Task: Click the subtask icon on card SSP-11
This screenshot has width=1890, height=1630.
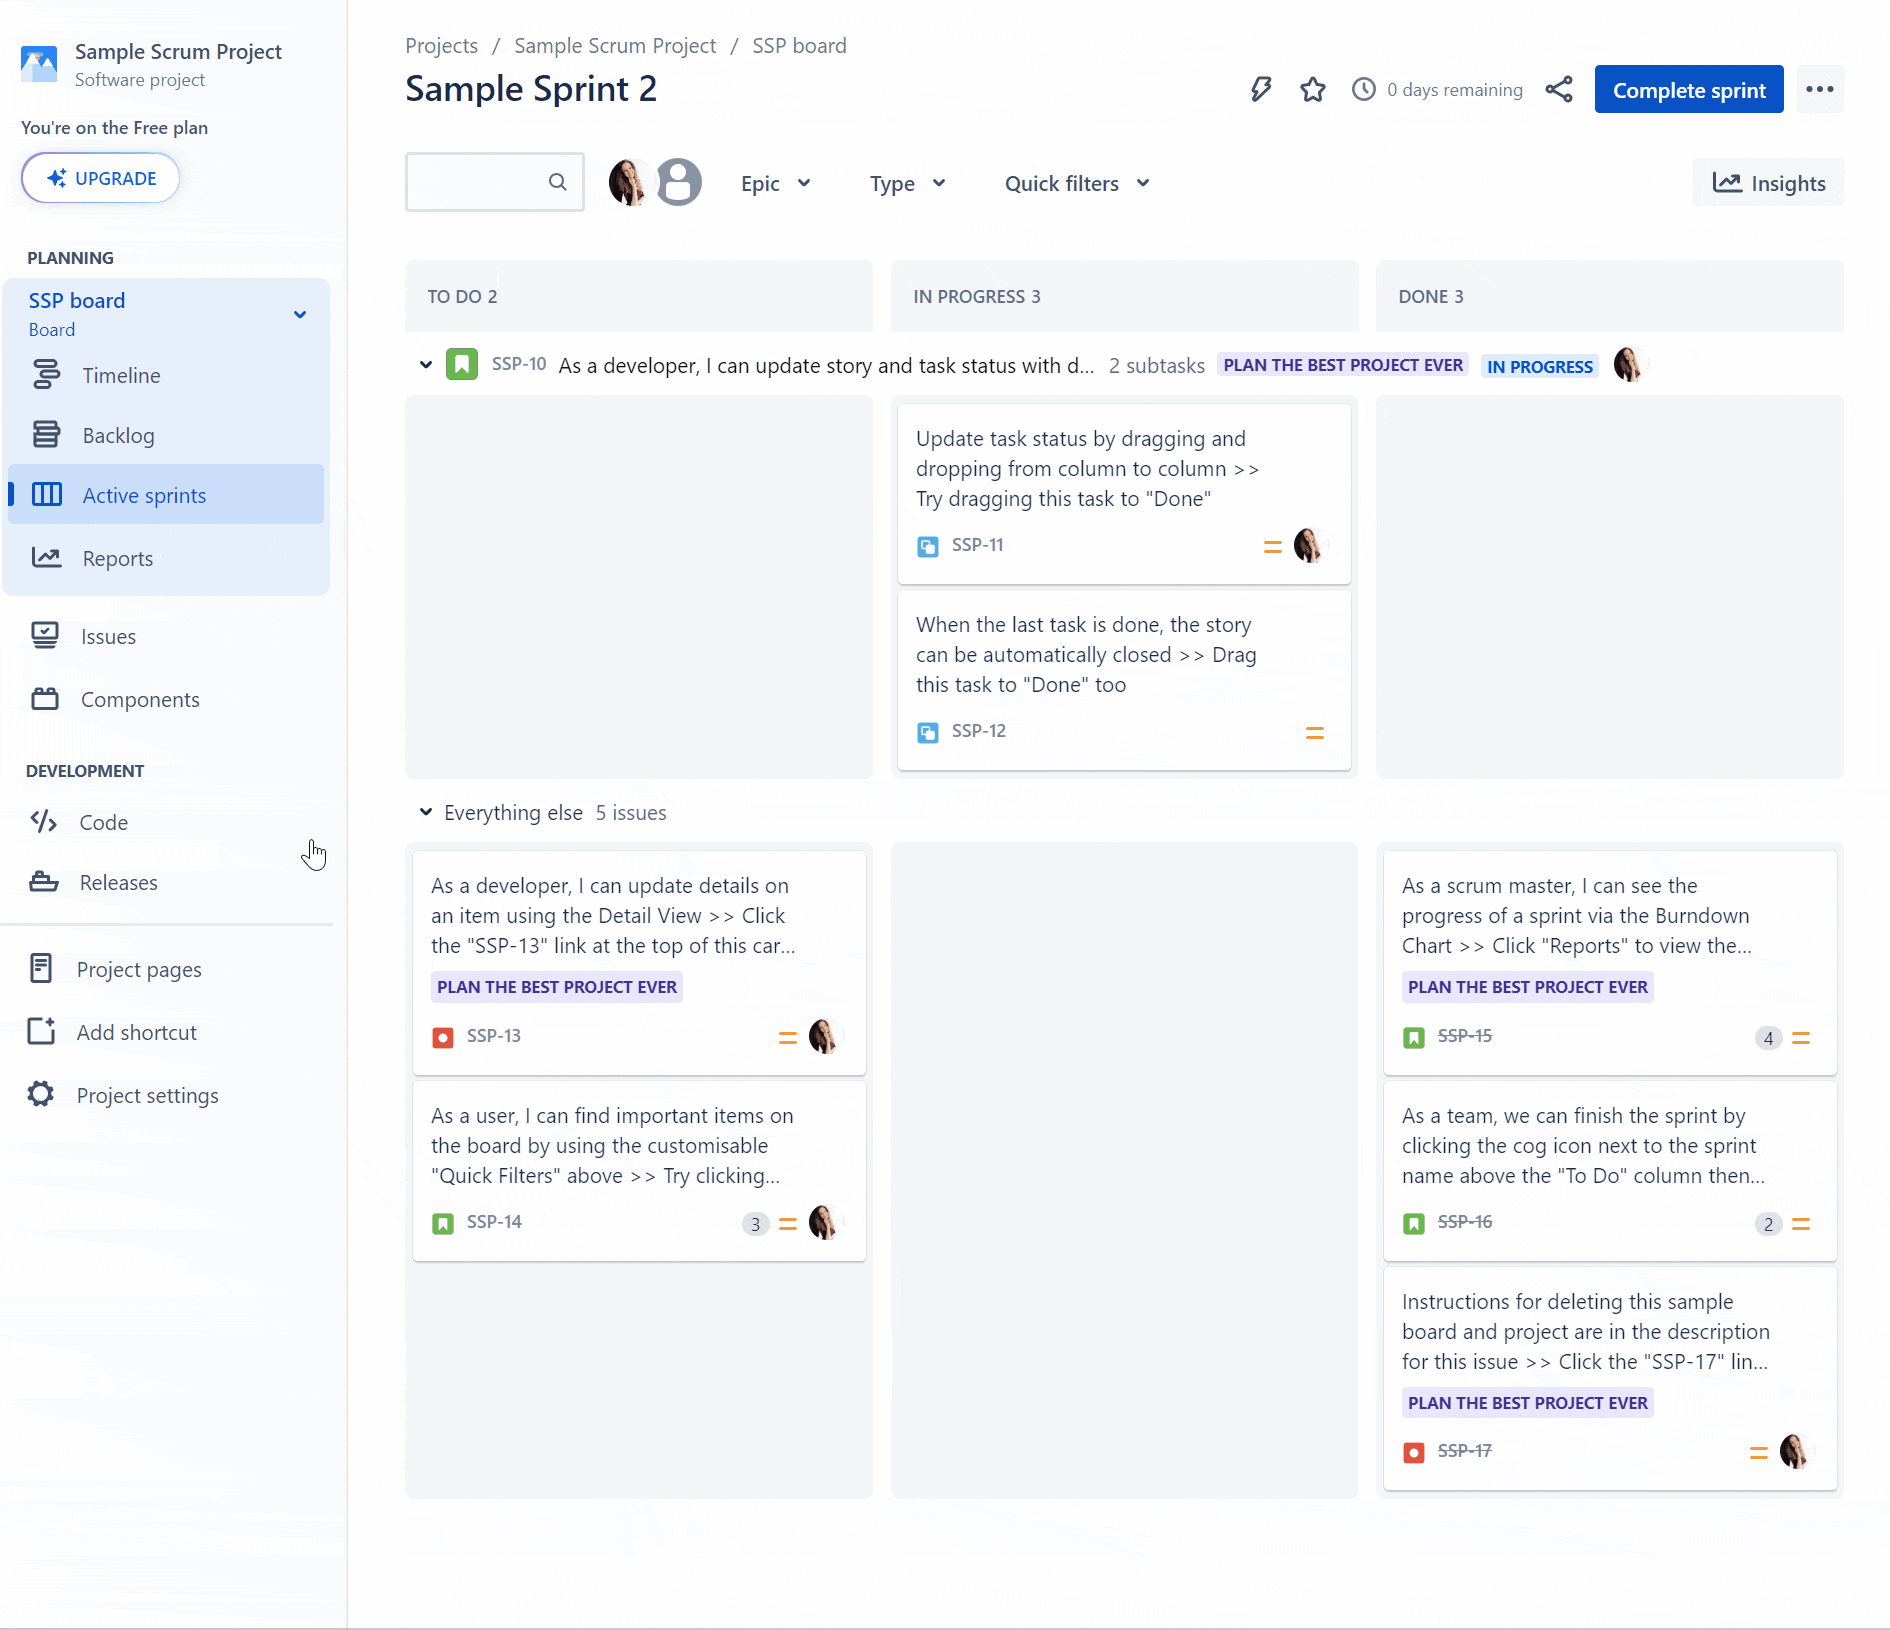Action: (928, 546)
